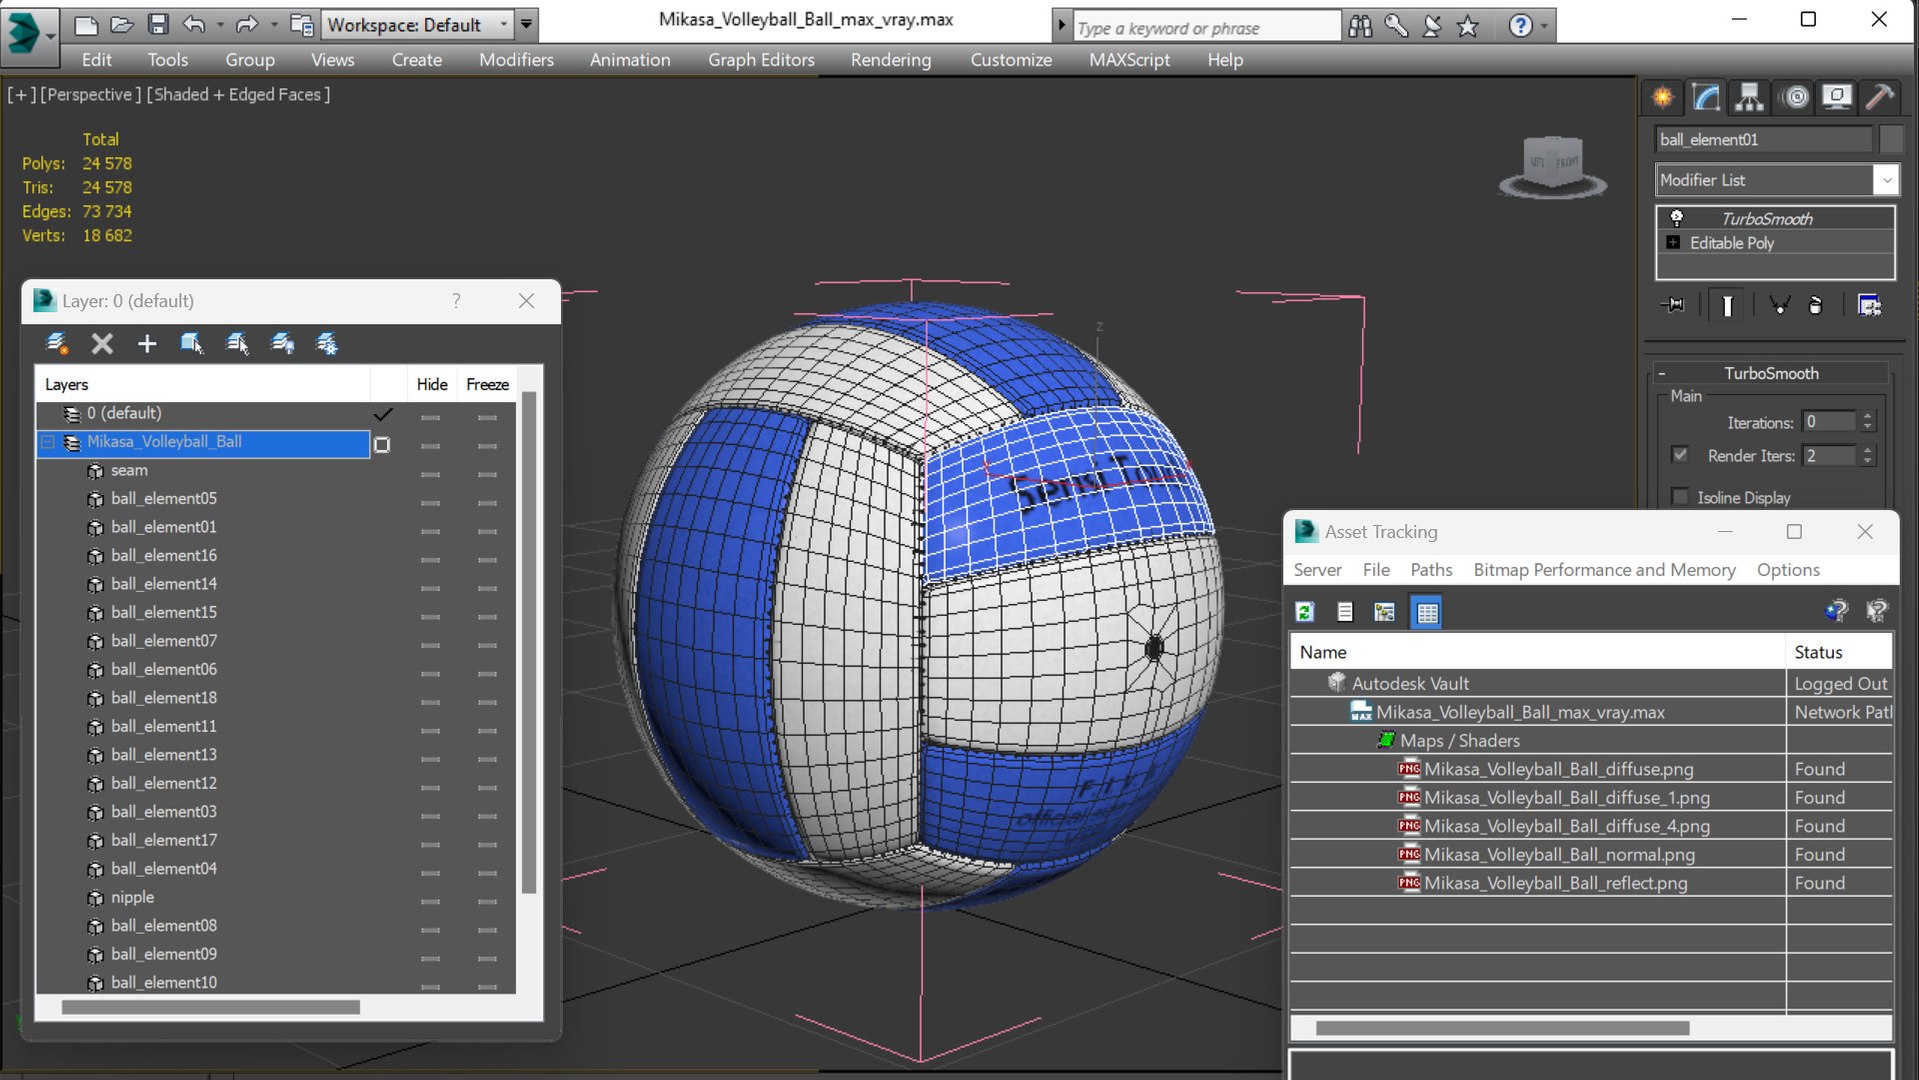Viewport: 1919px width, 1080px height.
Task: Open the Undo history dropdown arrow
Action: coord(220,25)
